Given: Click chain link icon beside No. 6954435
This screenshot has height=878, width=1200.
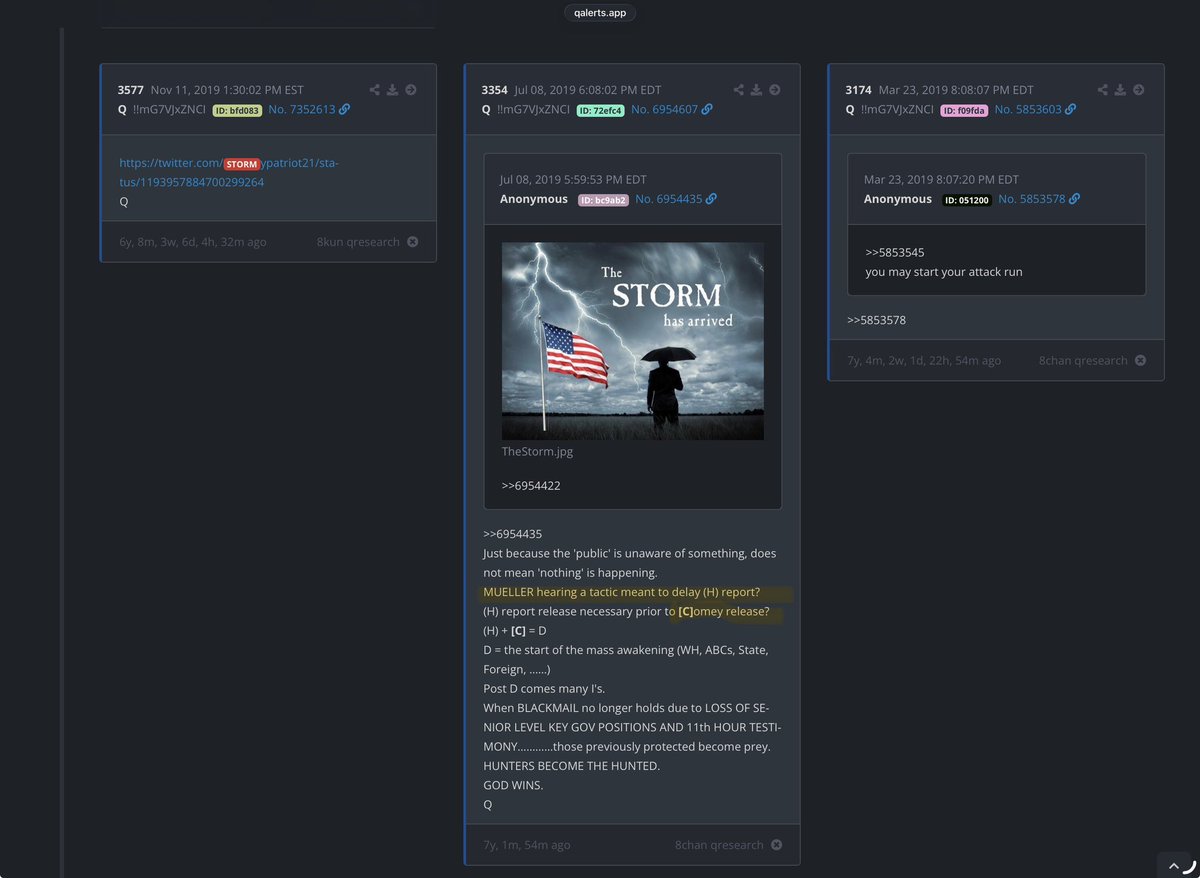Looking at the screenshot, I should pyautogui.click(x=711, y=199).
